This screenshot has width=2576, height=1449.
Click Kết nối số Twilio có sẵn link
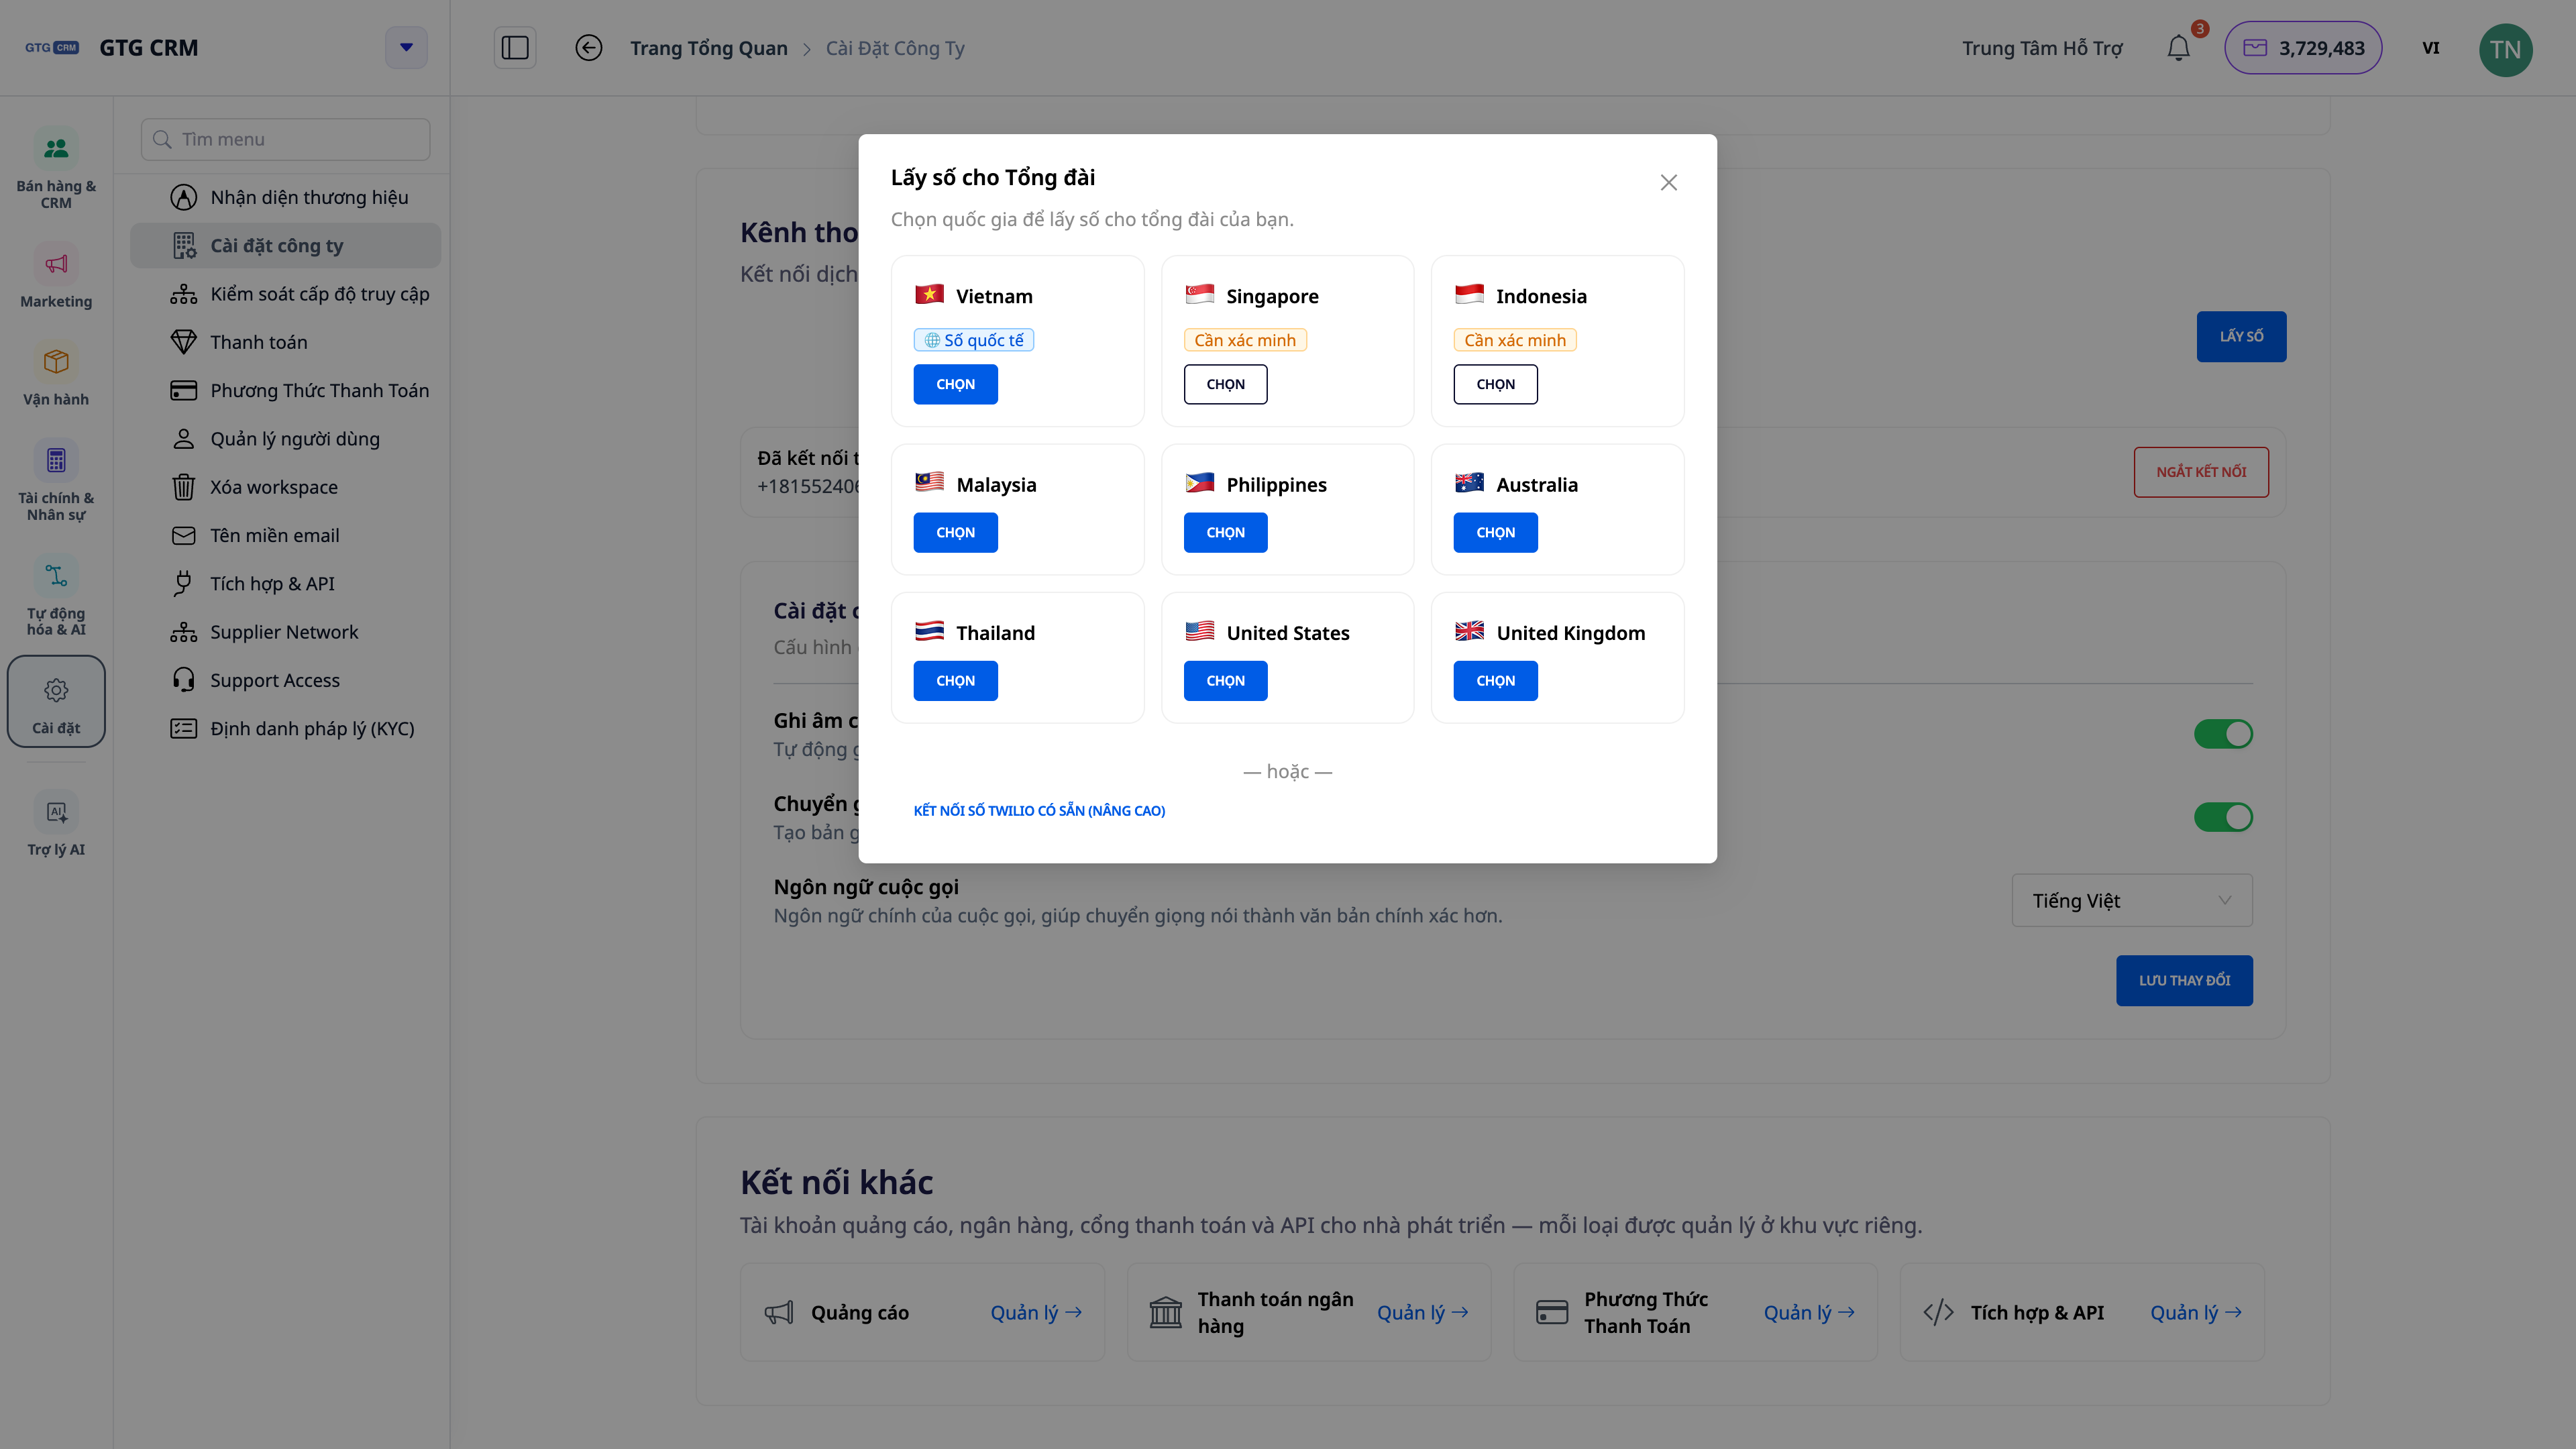pos(1039,811)
